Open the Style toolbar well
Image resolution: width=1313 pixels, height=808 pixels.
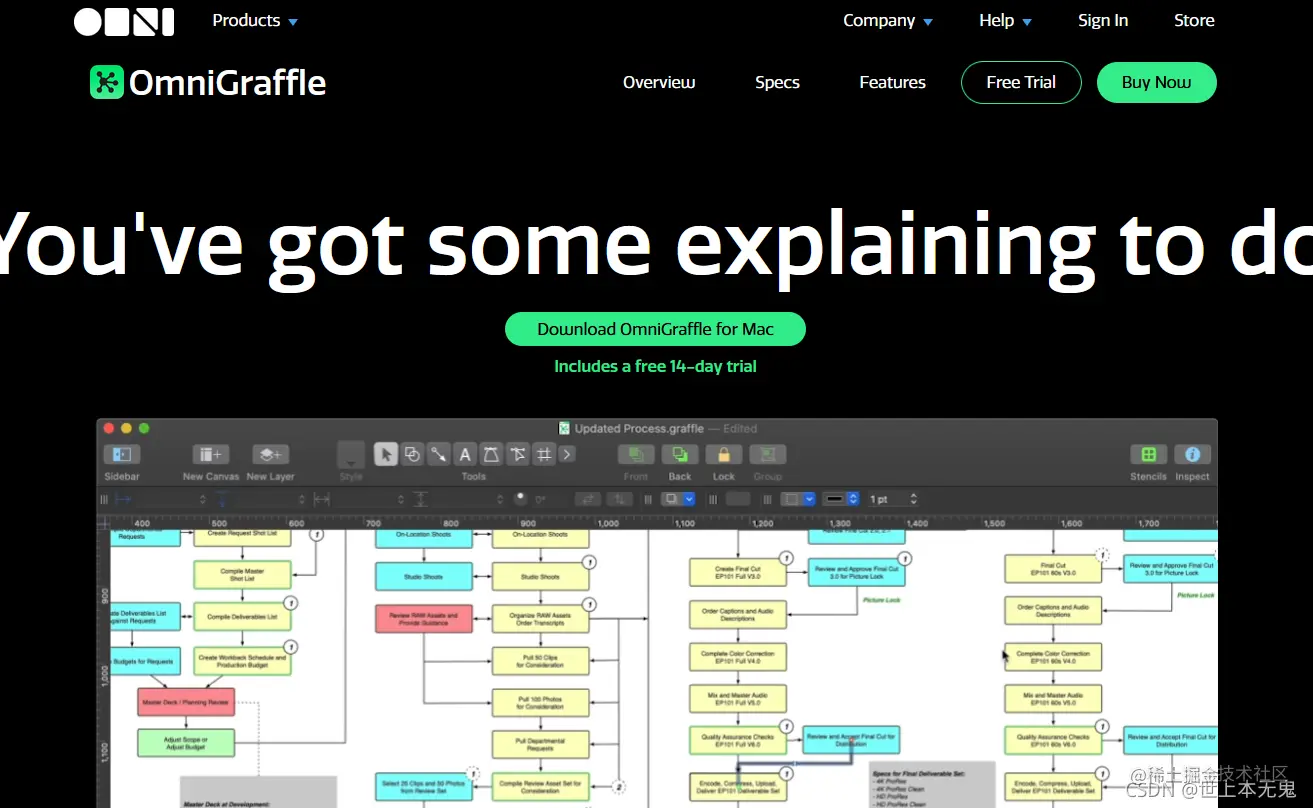pos(351,455)
